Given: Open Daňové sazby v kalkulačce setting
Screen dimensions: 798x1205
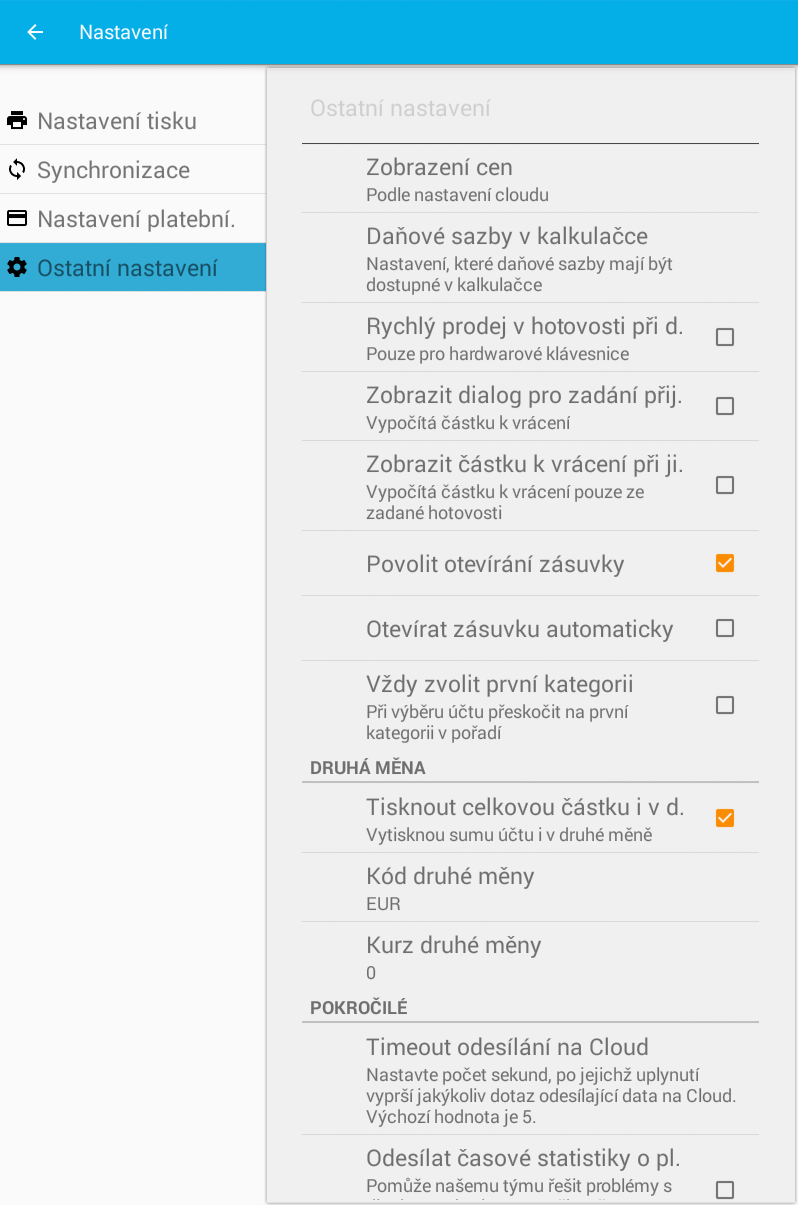Looking at the screenshot, I should 530,258.
